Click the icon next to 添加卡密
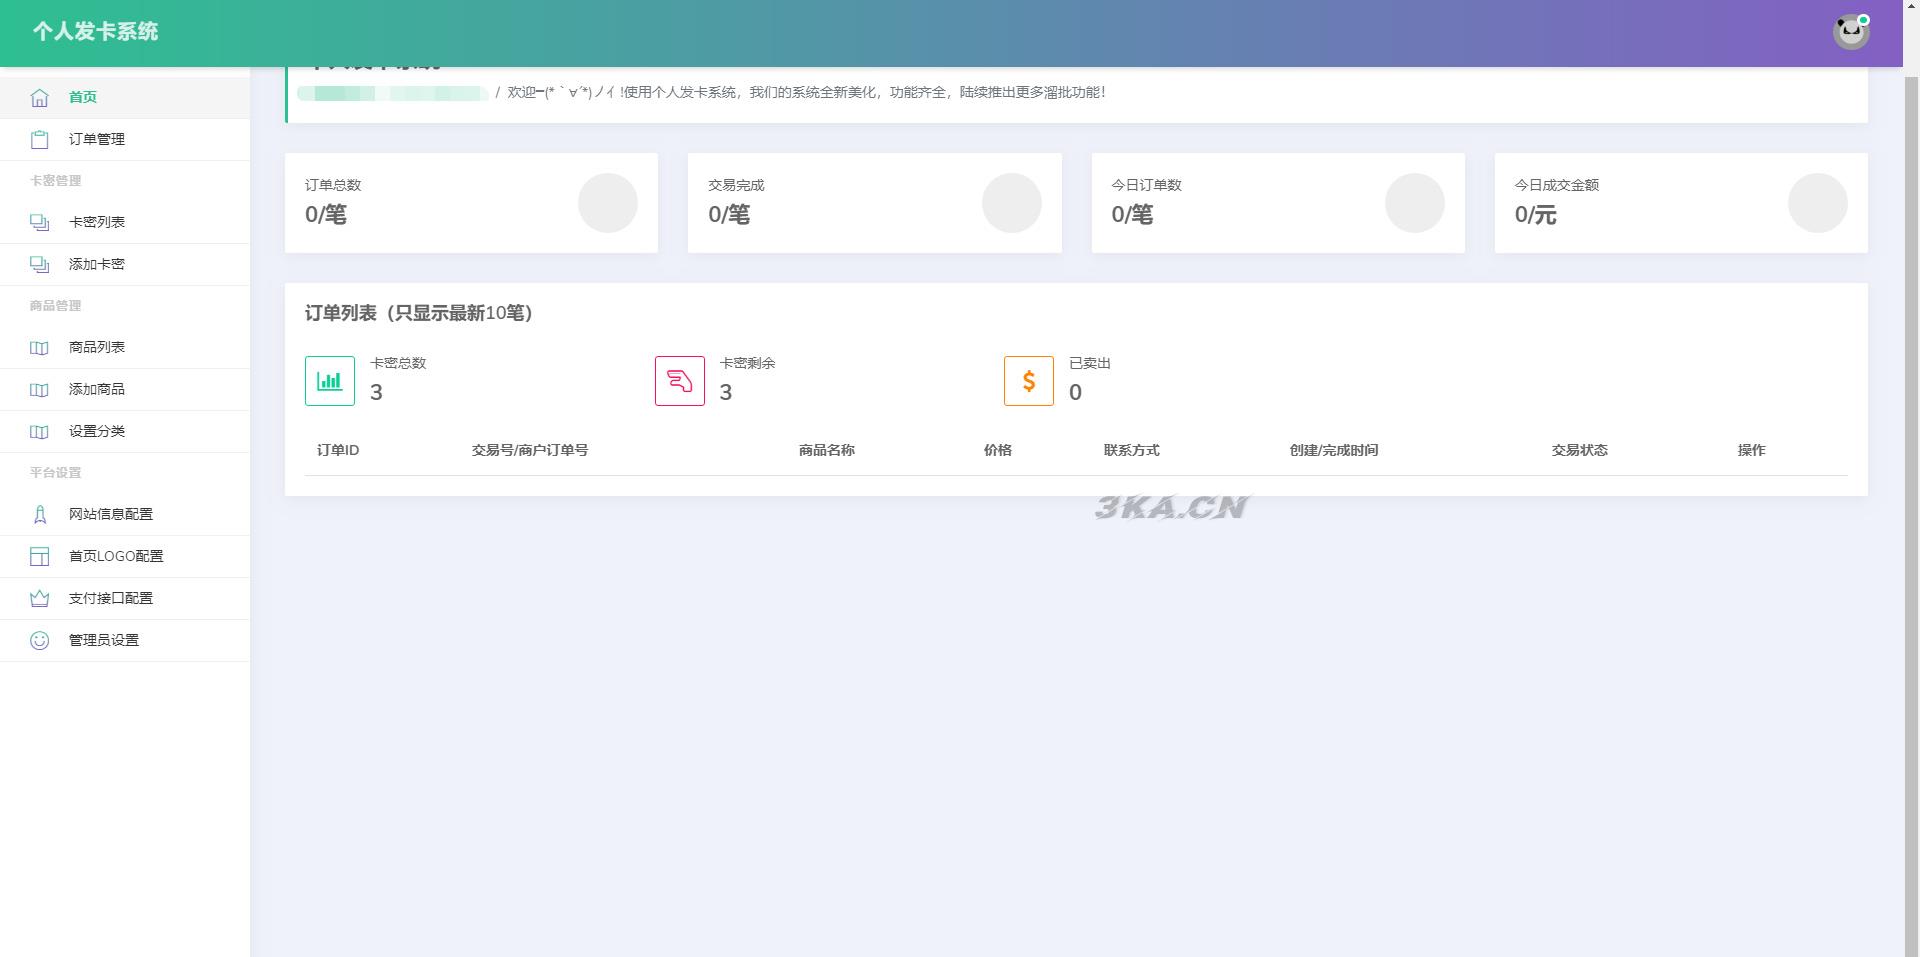Image resolution: width=1920 pixels, height=957 pixels. (x=39, y=264)
